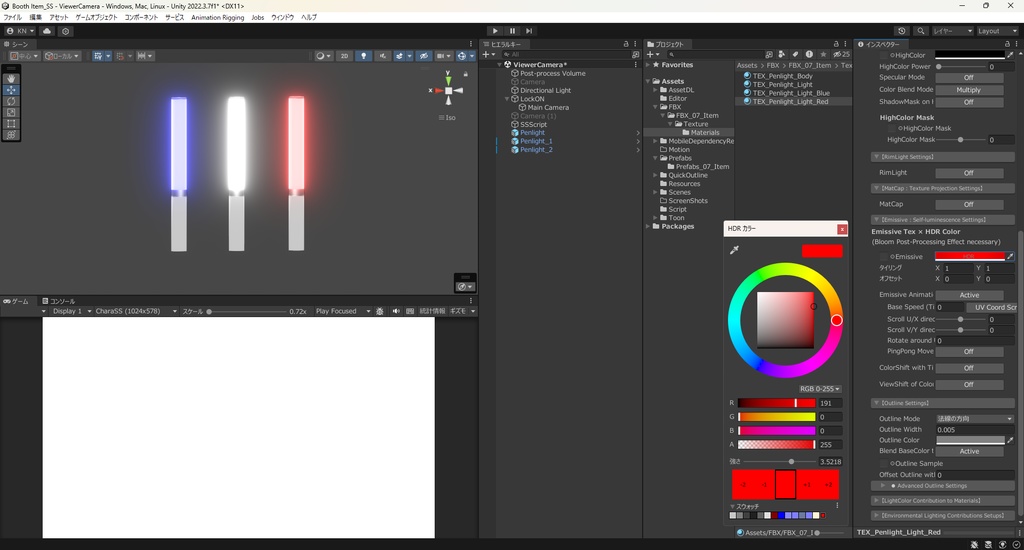
Task: Select the Materials folder
Action: [705, 133]
